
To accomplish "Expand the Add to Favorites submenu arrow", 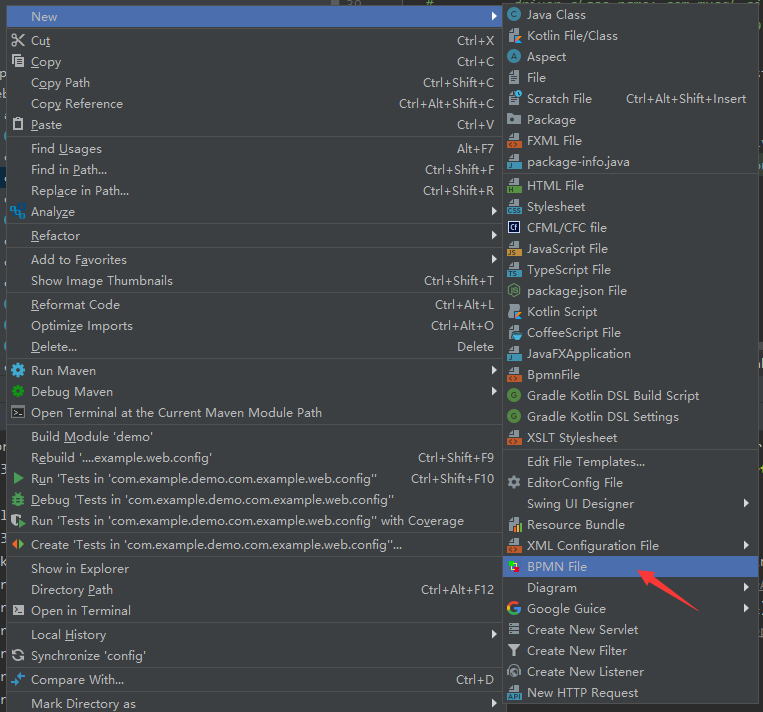I will (494, 259).
